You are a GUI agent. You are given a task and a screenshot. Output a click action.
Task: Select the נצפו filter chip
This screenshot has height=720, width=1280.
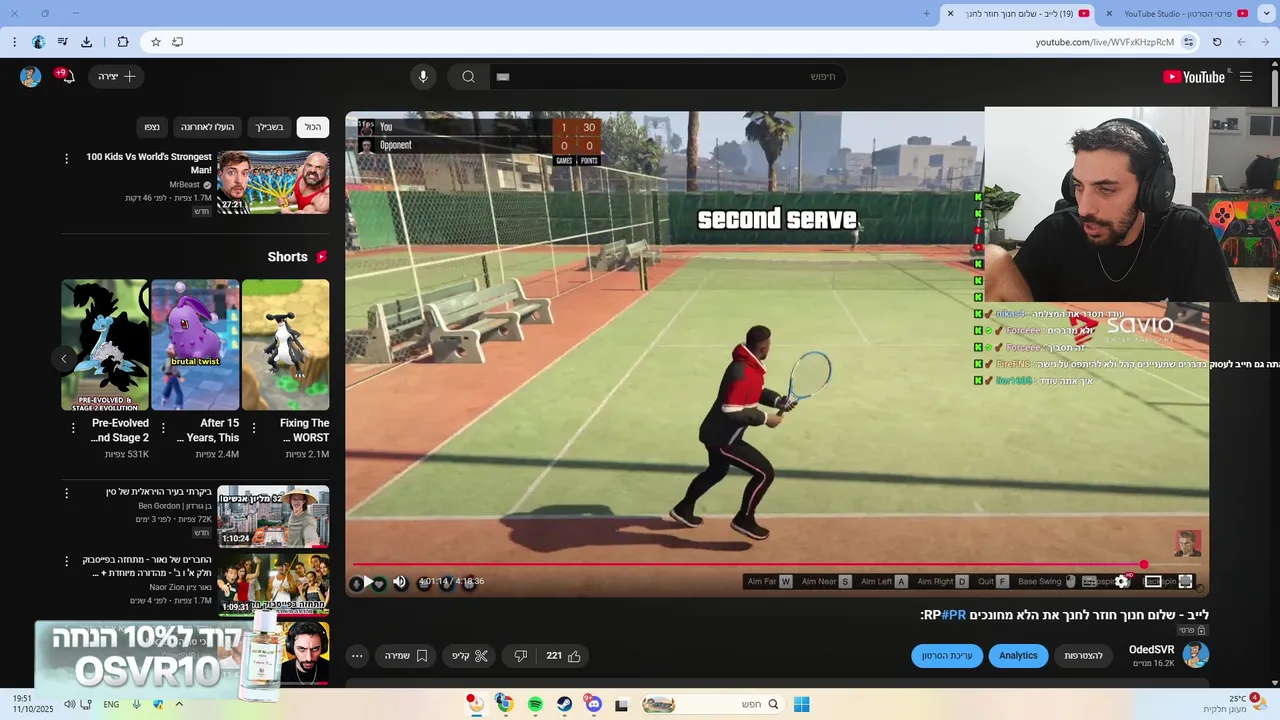point(151,127)
